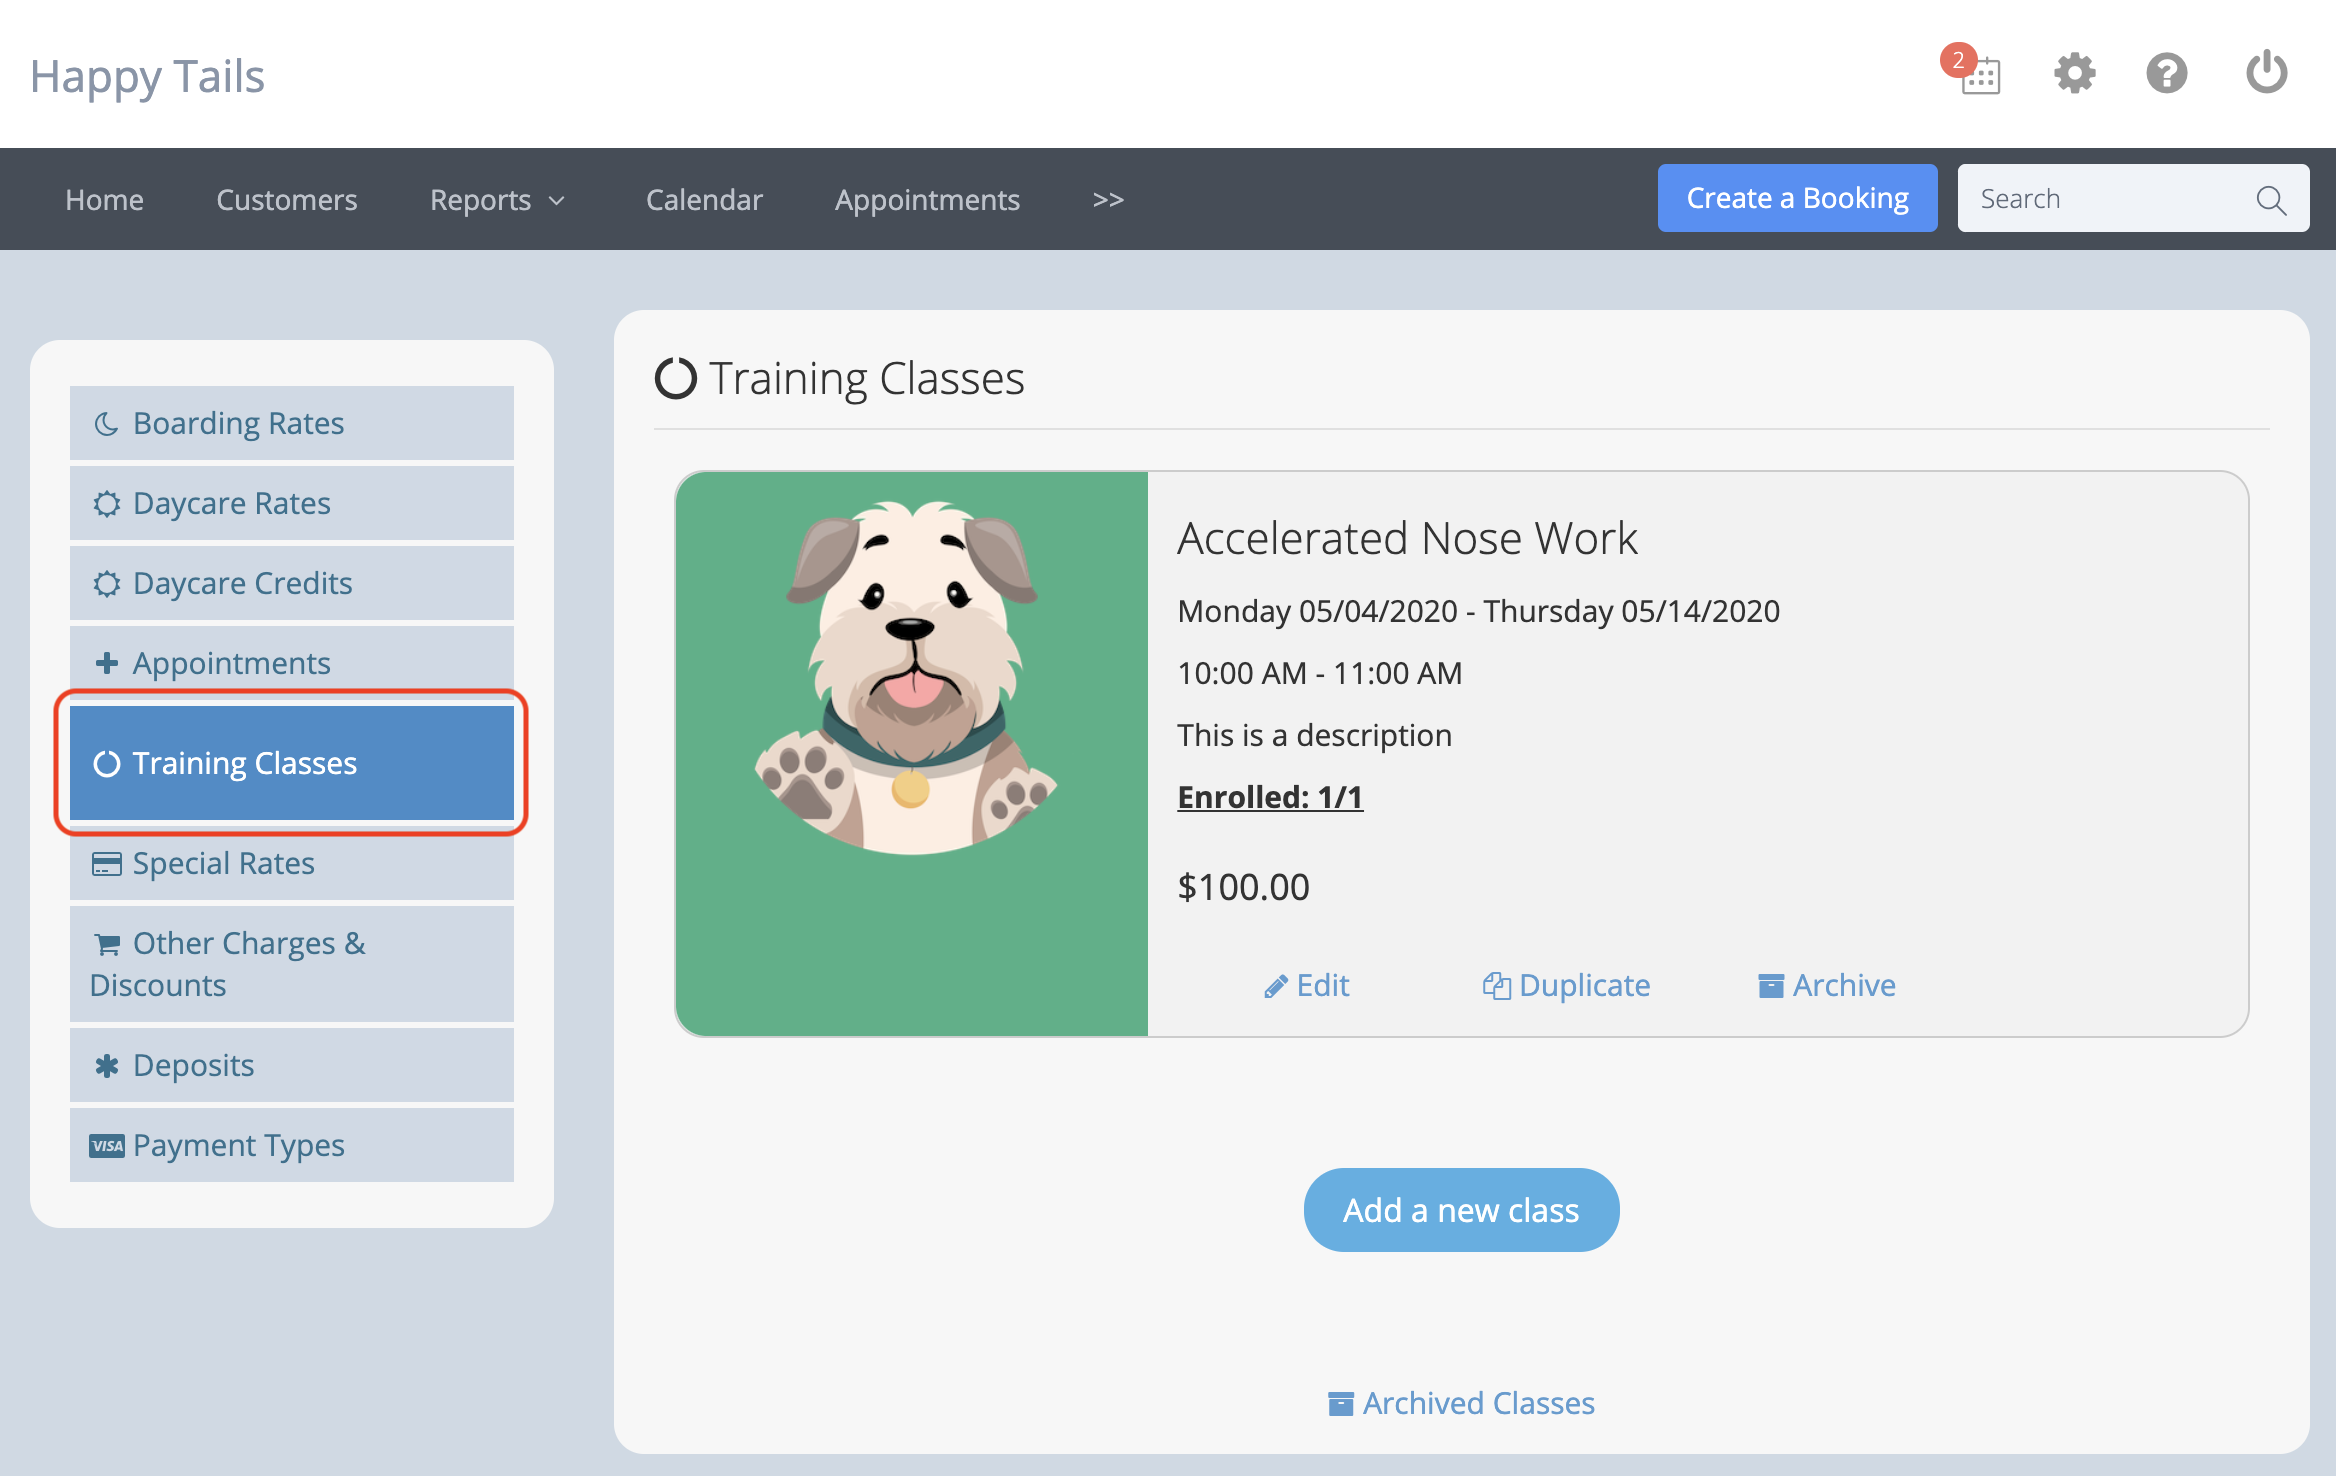Archive the Accelerated Nose Work class

pyautogui.click(x=1827, y=985)
